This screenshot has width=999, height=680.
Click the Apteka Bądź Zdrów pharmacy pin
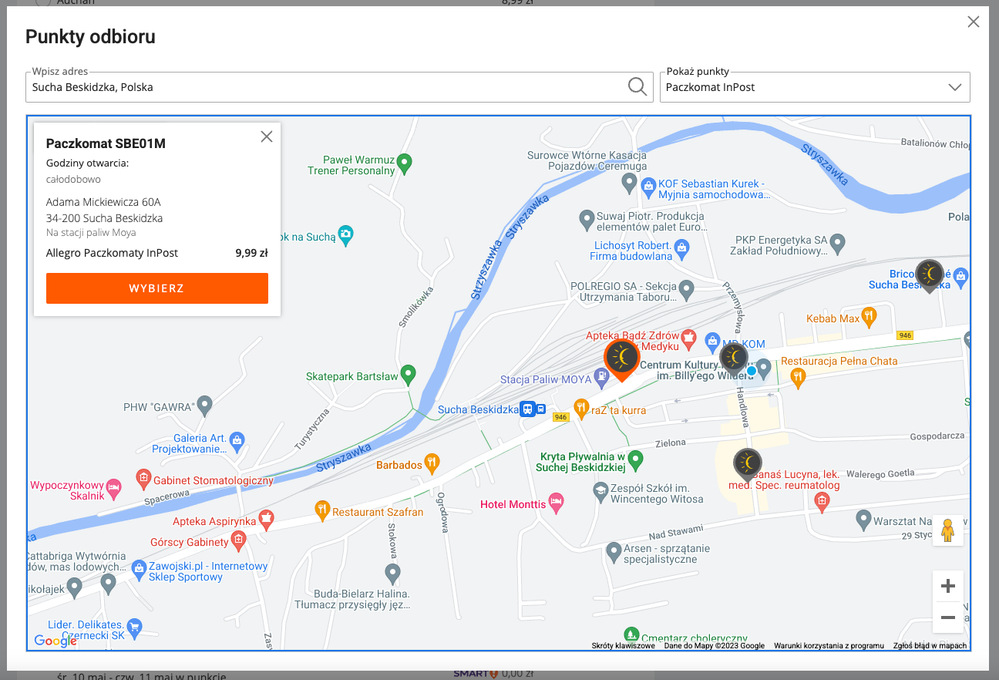(x=688, y=340)
